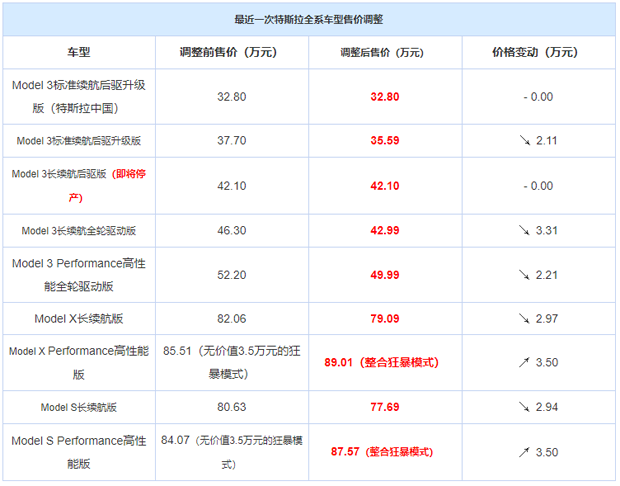620x486 pixels.
Task: Click the red 32.80 adjusted price
Action: (x=385, y=97)
